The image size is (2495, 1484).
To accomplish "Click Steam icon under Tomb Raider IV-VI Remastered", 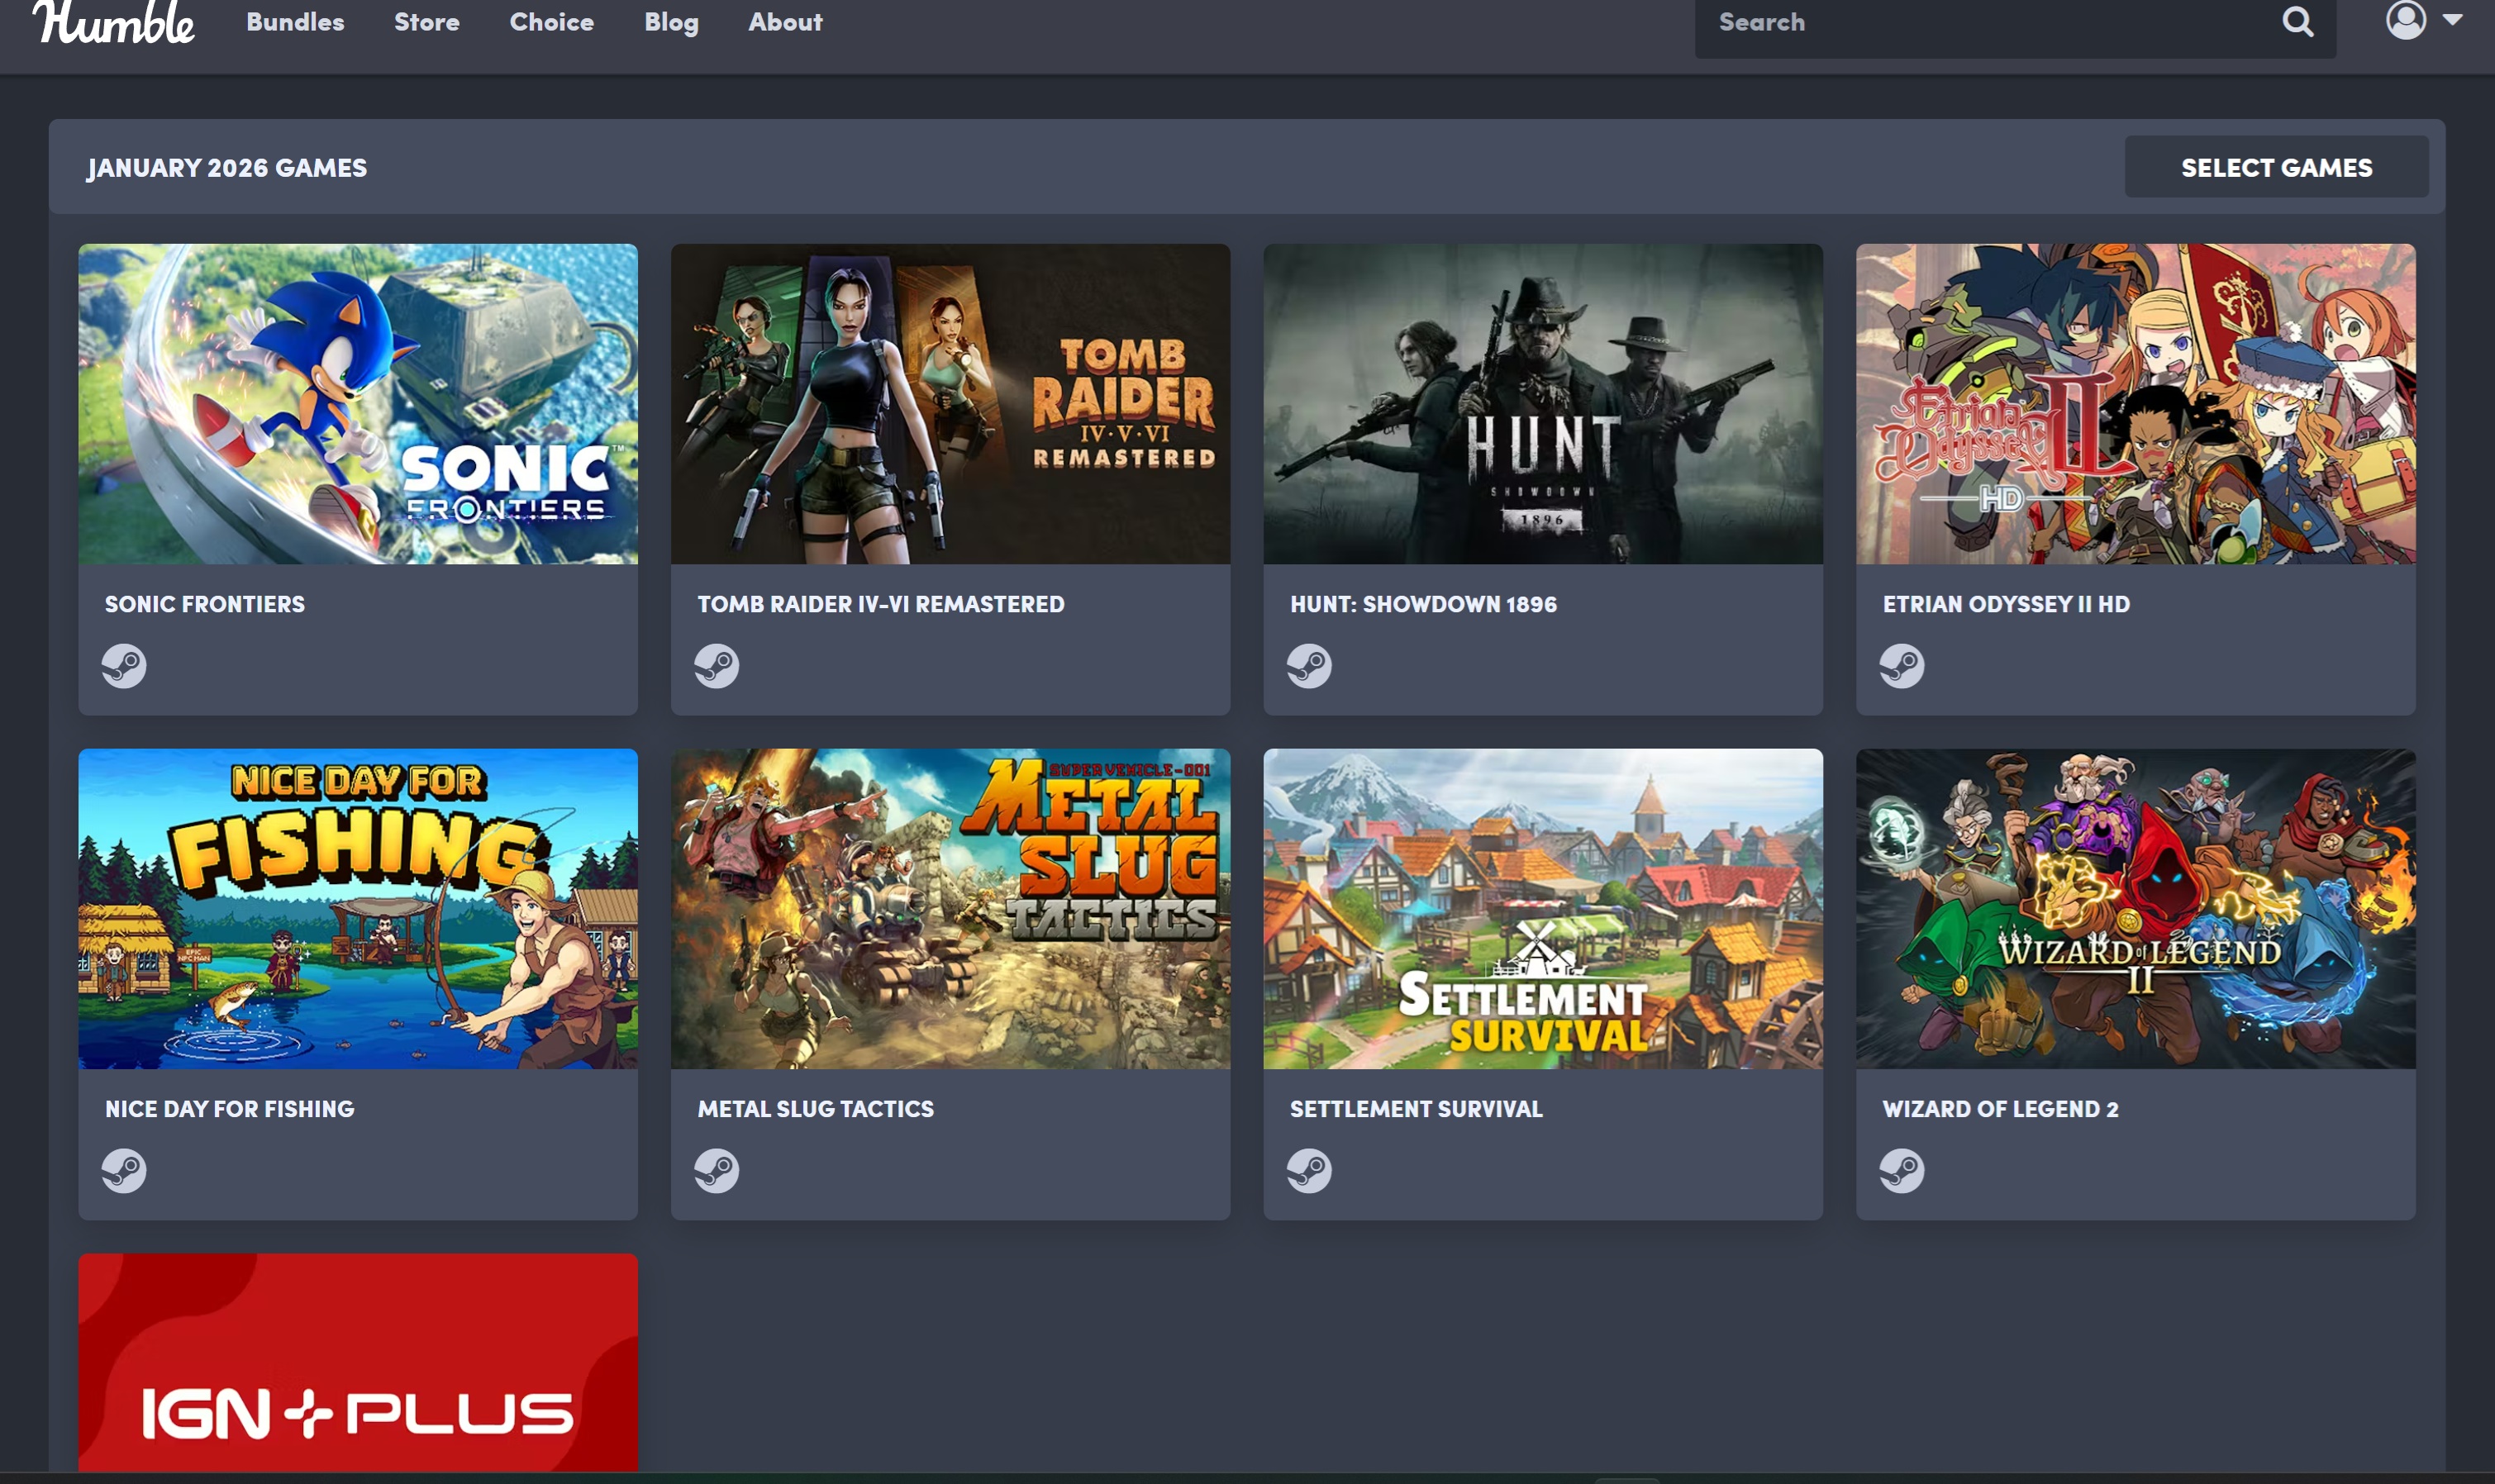I will [x=717, y=666].
